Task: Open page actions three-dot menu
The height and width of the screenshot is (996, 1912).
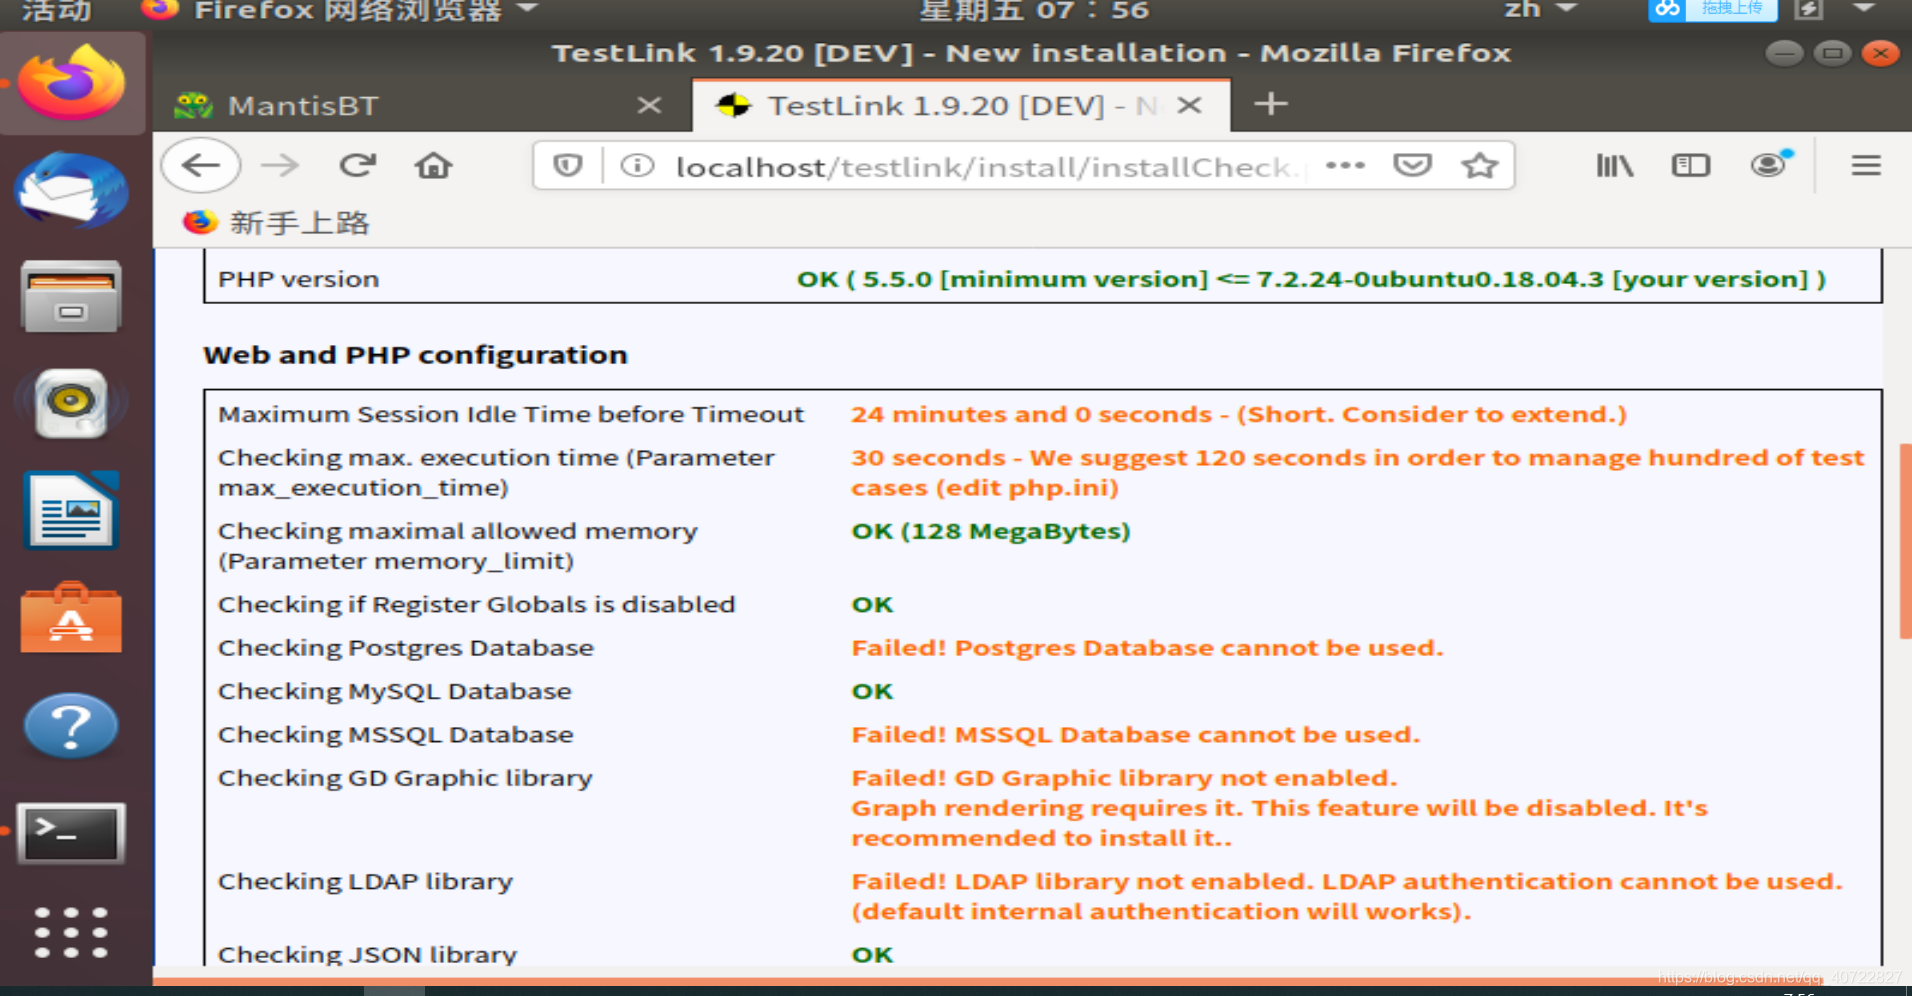Action: 1345,165
